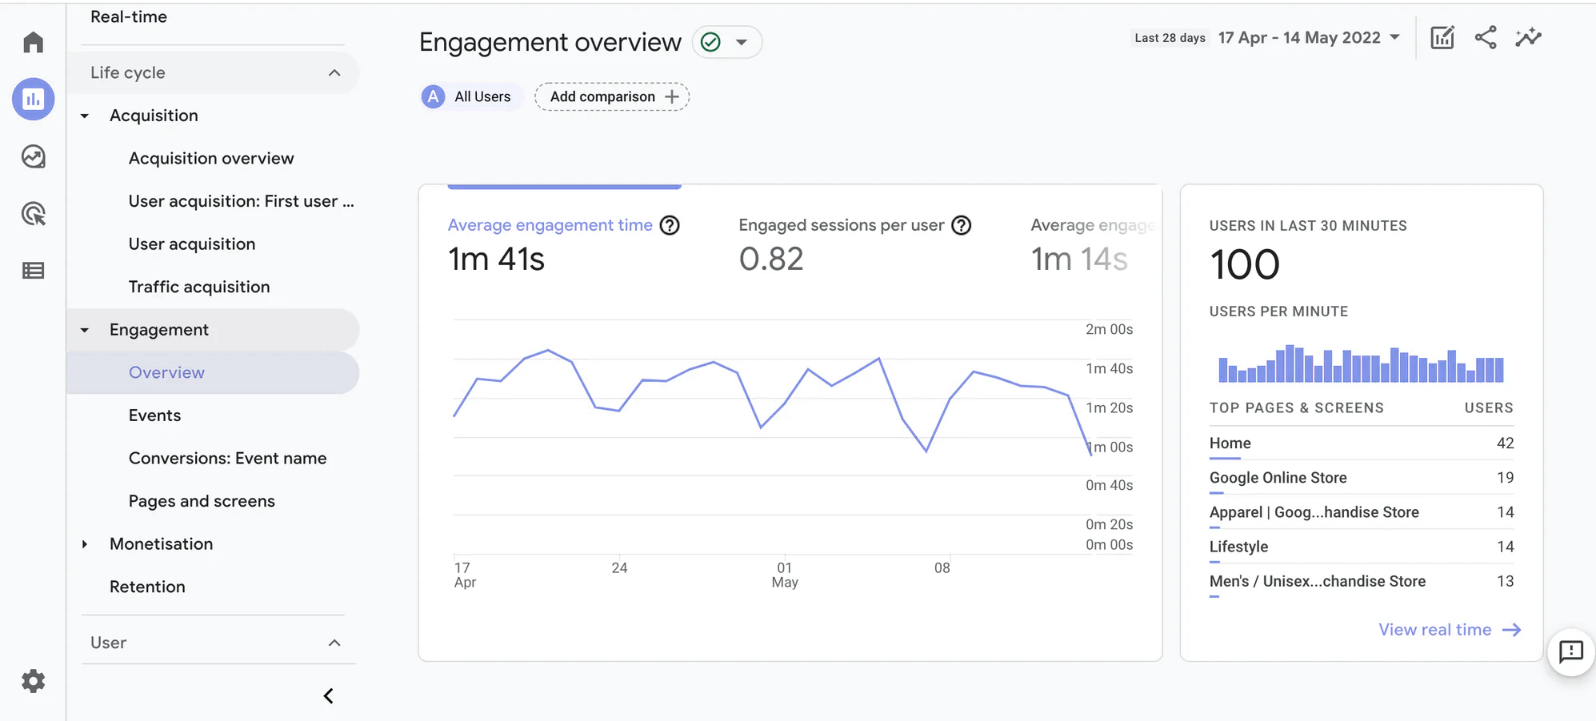1596x721 pixels.
Task: Click the 100 users count value
Action: (1245, 265)
